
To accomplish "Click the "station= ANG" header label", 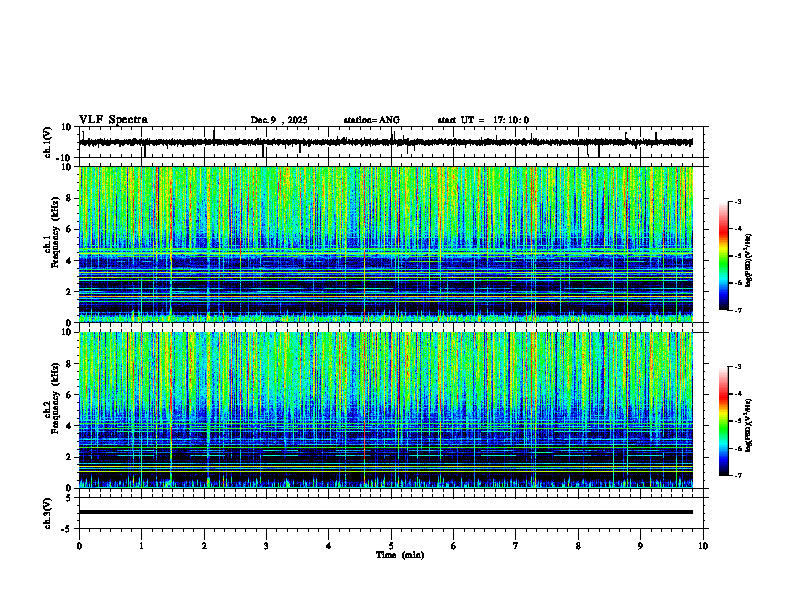I will pos(372,120).
